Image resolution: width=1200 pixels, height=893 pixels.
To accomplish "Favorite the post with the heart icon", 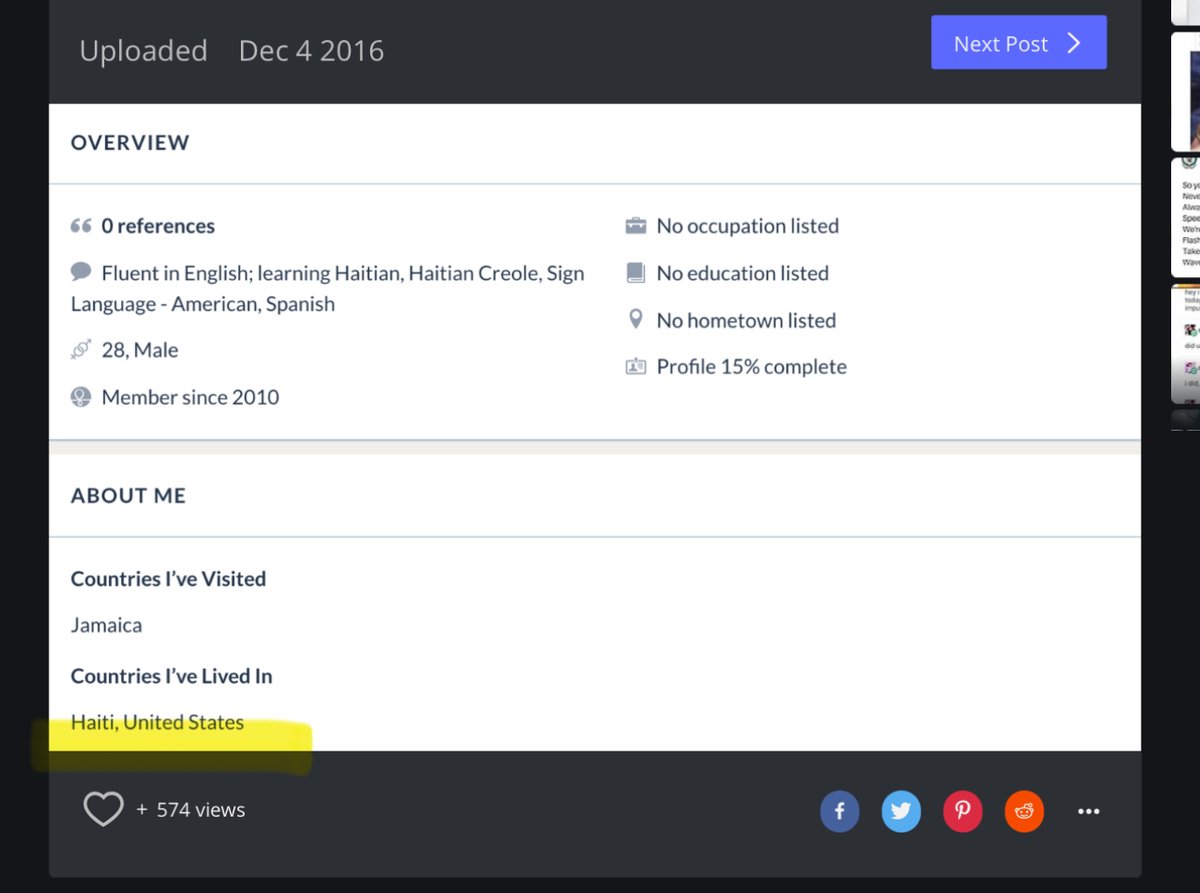I will pos(103,809).
